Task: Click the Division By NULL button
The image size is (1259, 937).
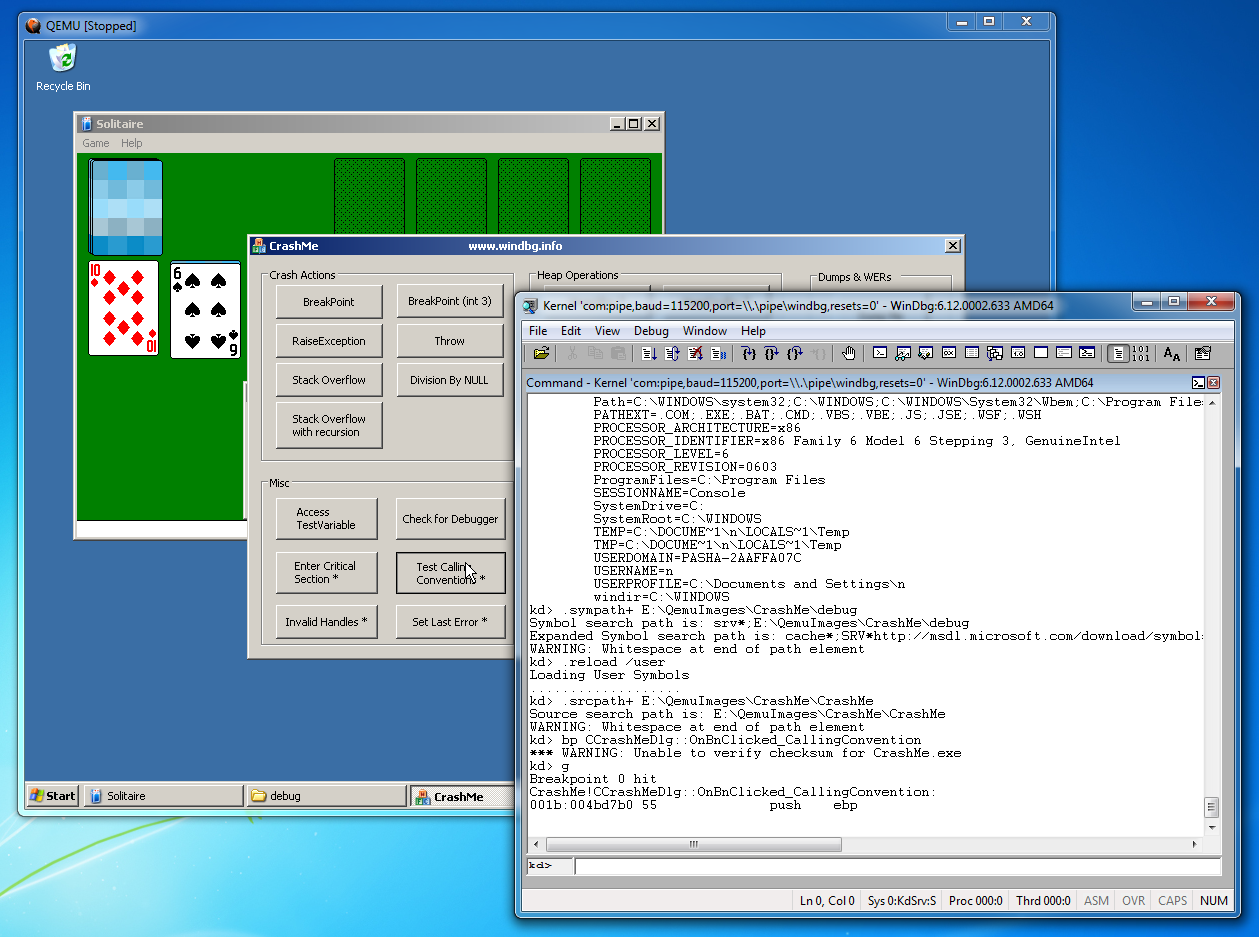Action: pyautogui.click(x=450, y=380)
